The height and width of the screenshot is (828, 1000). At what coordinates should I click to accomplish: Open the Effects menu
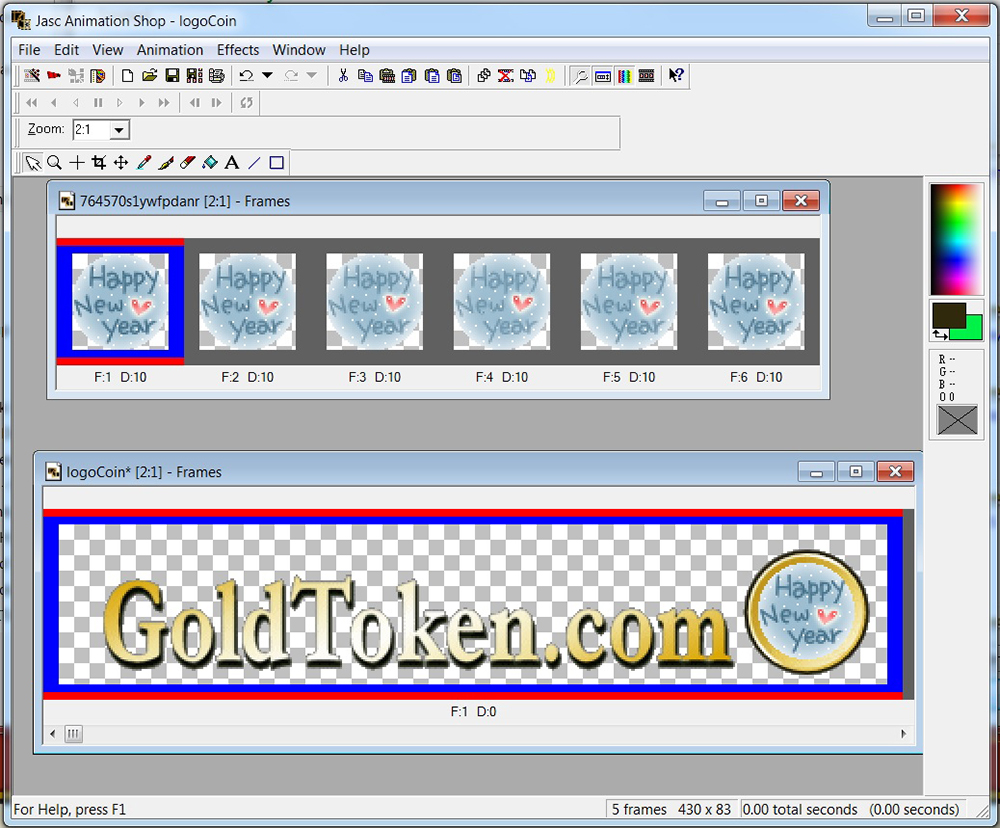coord(238,50)
